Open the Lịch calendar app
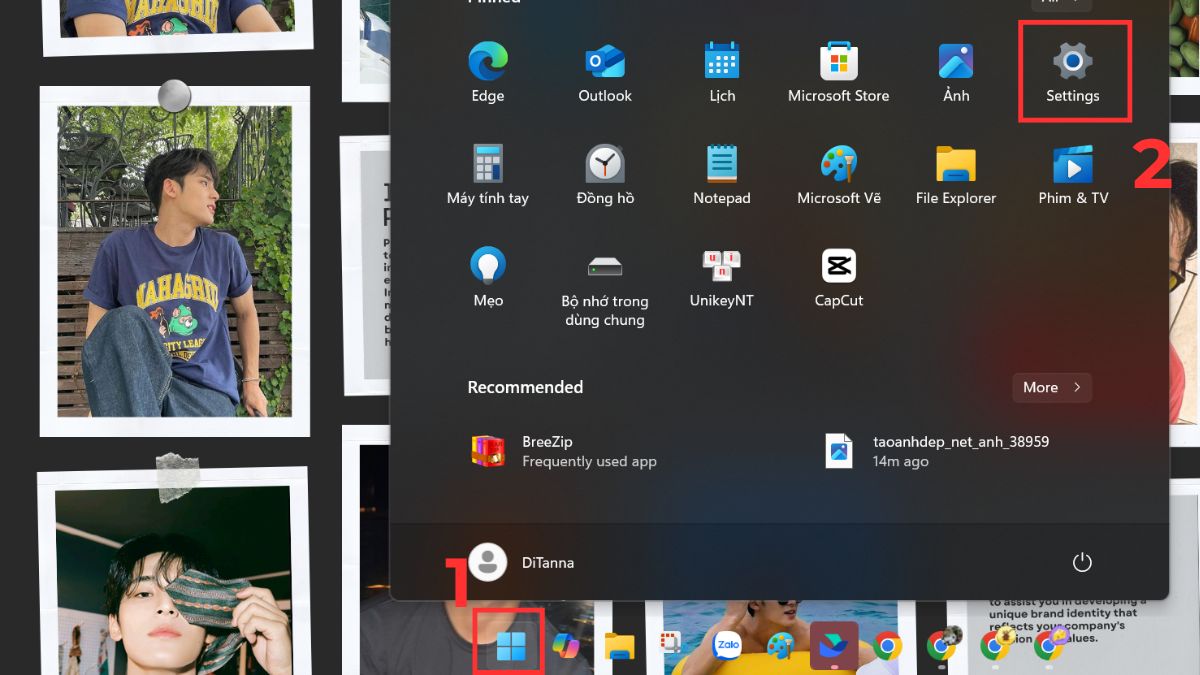Screen dimensions: 1200x675 [722, 74]
